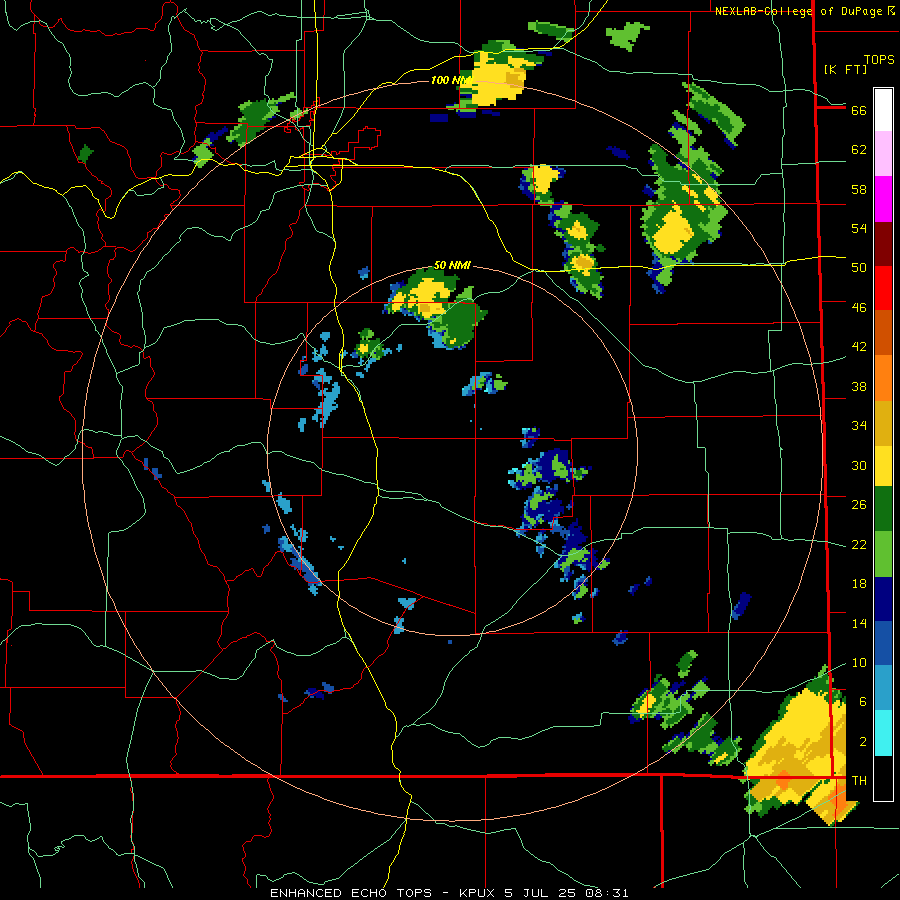This screenshot has height=900, width=900.
Task: Click the "14" scale label
Action: pos(859,623)
